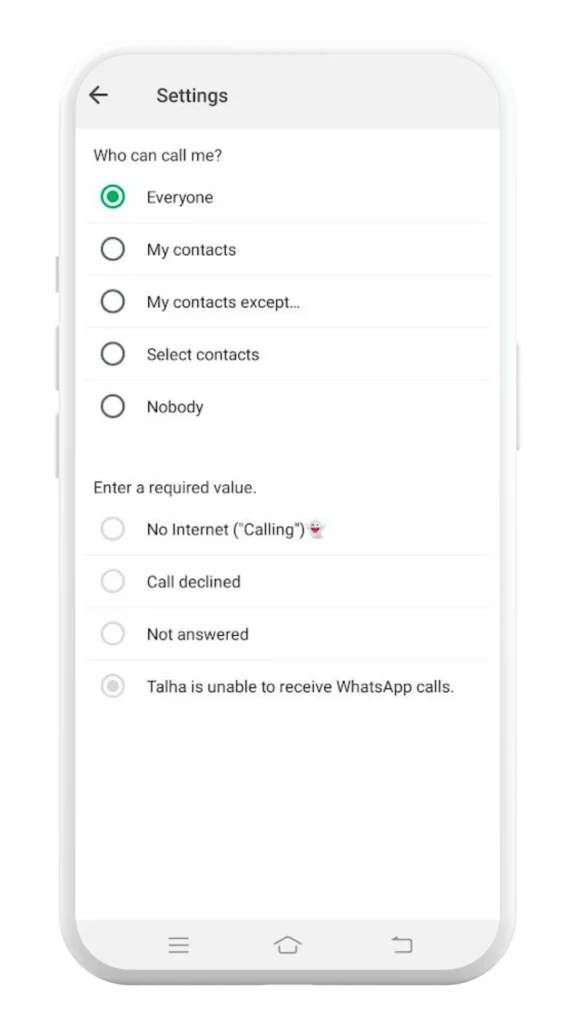Viewport: 576px width, 1024px height.
Task: Click the Everyone label text
Action: (180, 197)
